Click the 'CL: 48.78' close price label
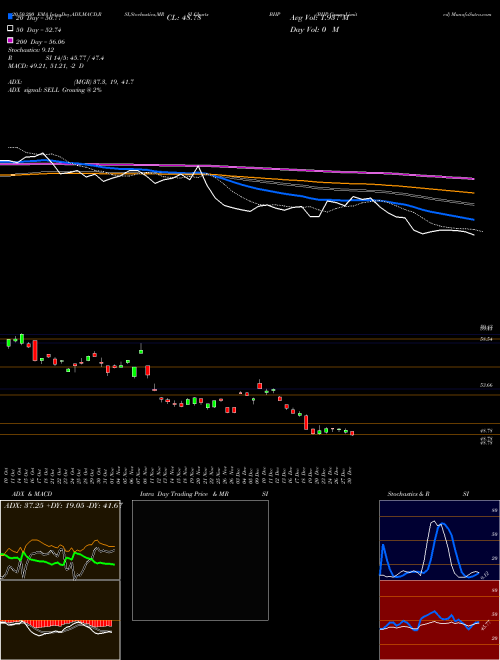 click(x=184, y=18)
